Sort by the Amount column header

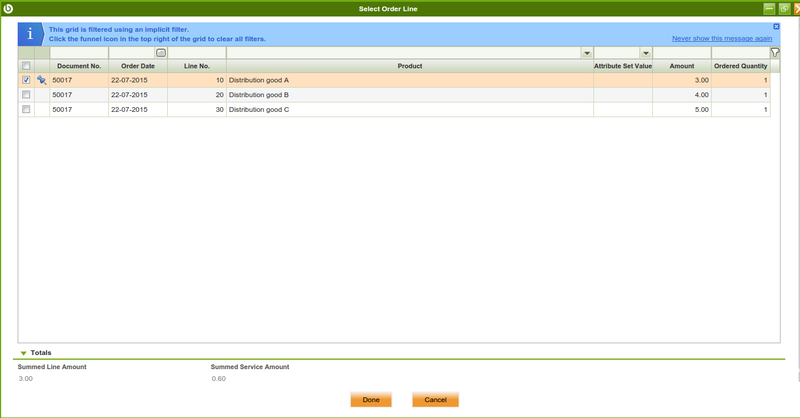click(x=682, y=66)
